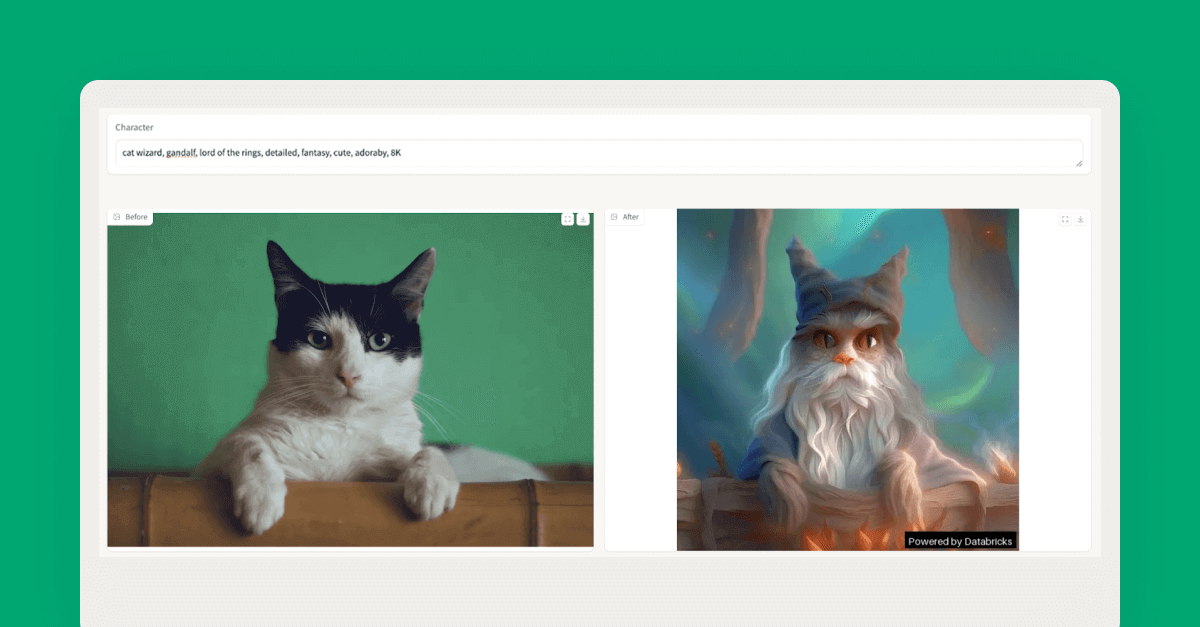The image size is (1200, 627).
Task: Click the original black-and-white cat photo
Action: [x=350, y=380]
